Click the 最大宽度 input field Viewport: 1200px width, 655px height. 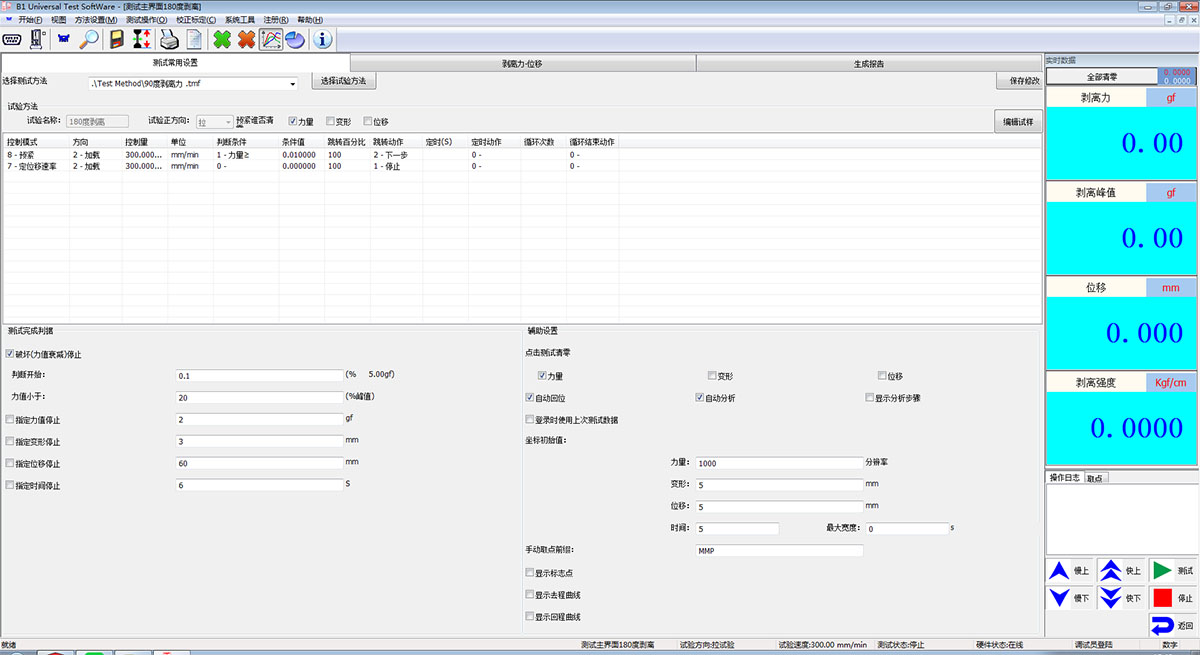906,529
